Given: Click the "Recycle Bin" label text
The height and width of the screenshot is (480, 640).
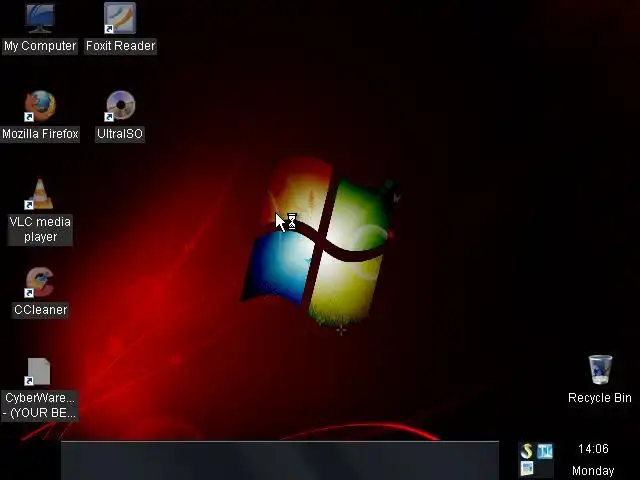Looking at the screenshot, I should point(600,398).
